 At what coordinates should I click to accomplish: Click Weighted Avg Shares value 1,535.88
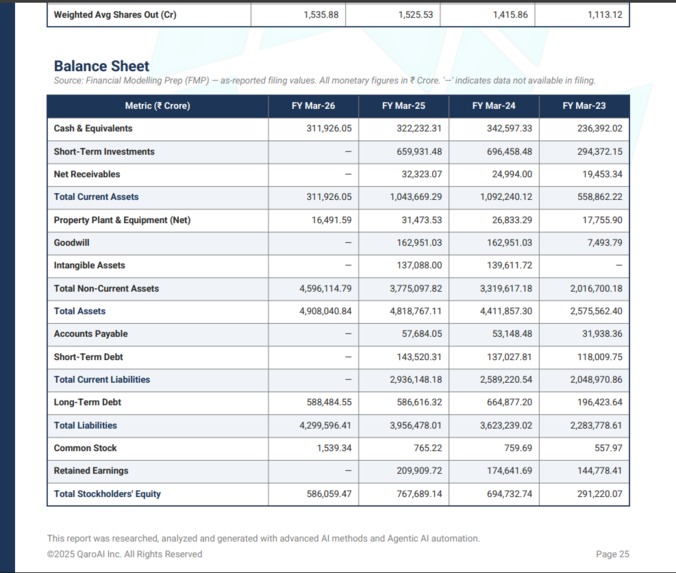[x=321, y=15]
